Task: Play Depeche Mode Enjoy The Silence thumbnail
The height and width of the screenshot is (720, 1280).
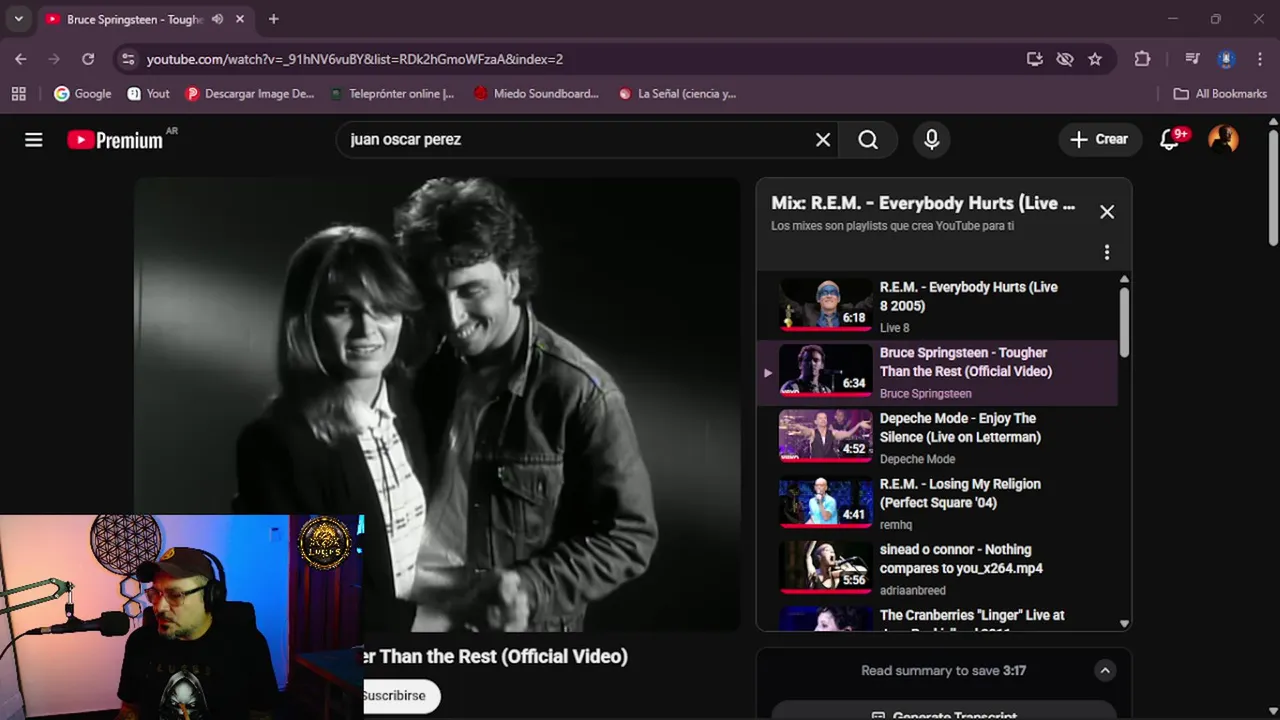Action: click(825, 435)
